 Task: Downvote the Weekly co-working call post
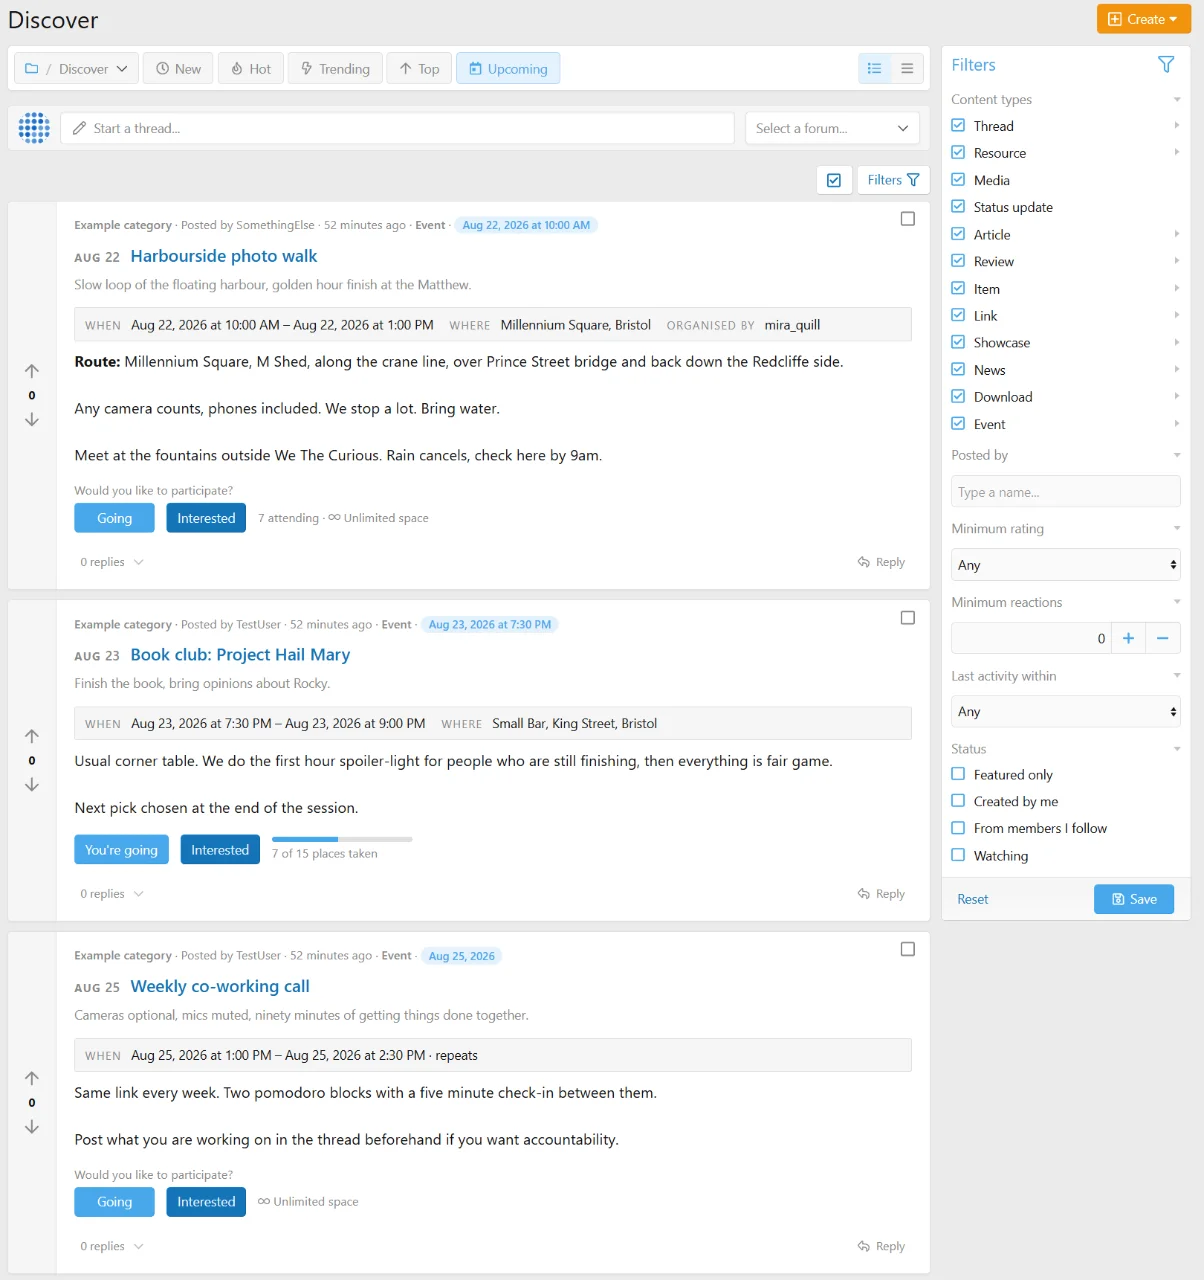click(x=32, y=1127)
